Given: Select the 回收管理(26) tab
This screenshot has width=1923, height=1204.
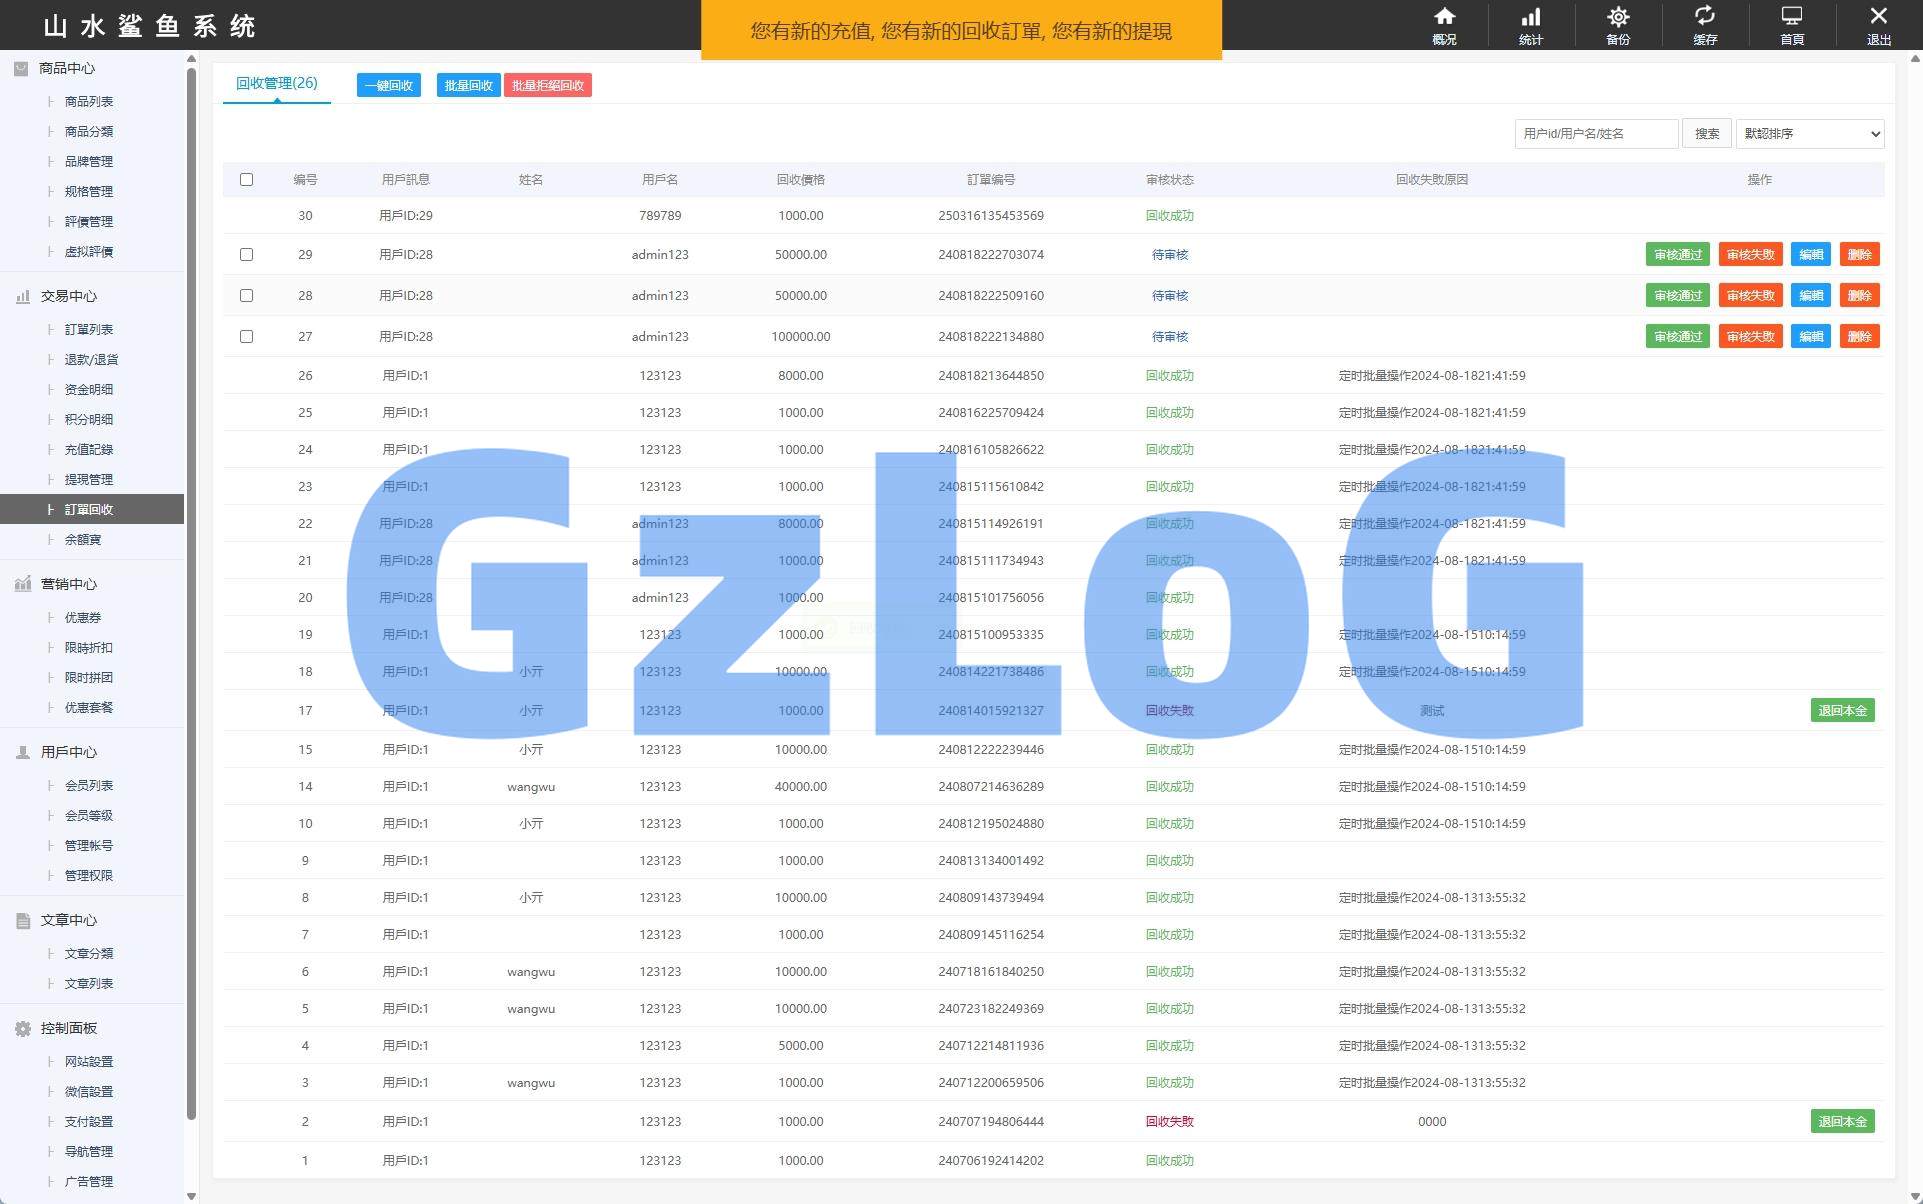Looking at the screenshot, I should click(276, 84).
